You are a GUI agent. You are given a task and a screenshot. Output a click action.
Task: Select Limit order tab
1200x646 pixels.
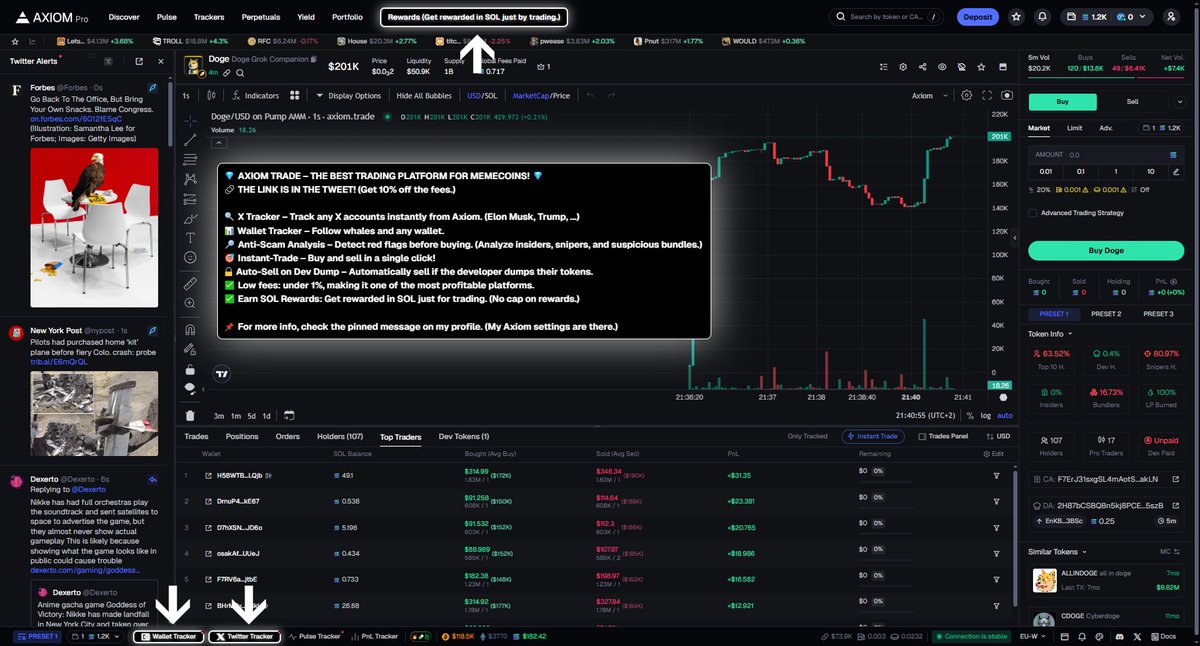coord(1074,128)
